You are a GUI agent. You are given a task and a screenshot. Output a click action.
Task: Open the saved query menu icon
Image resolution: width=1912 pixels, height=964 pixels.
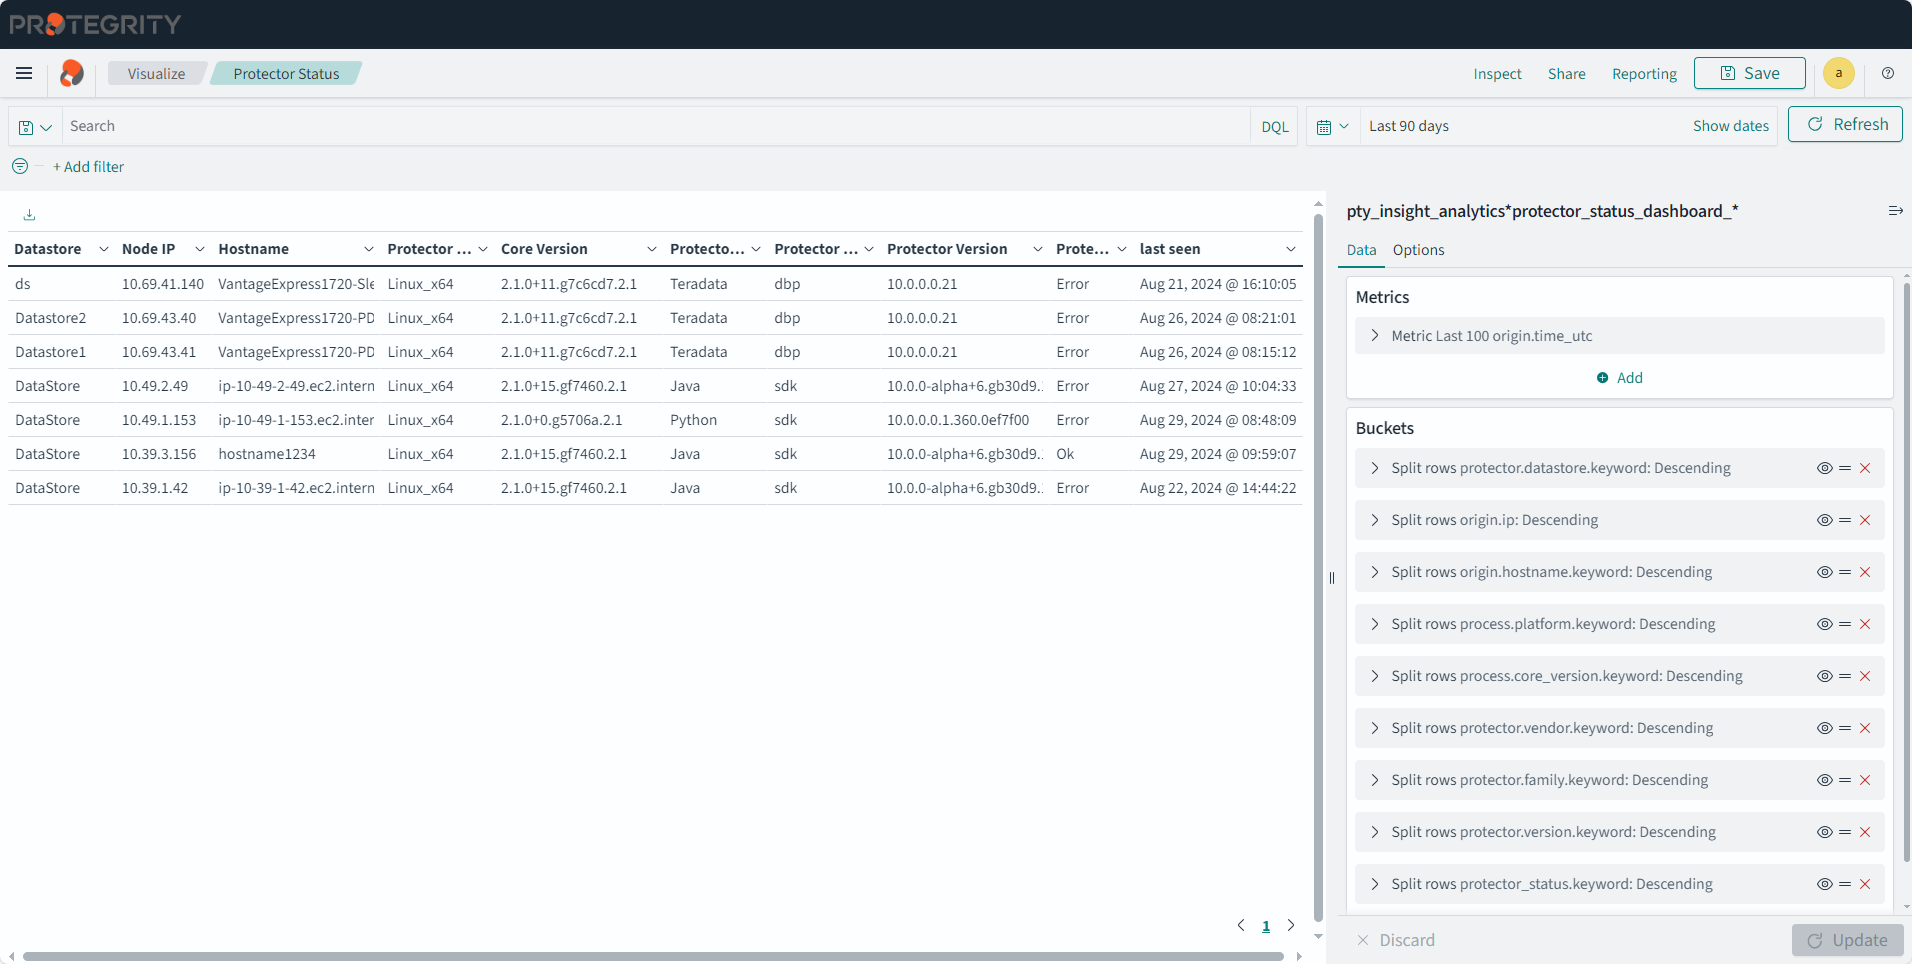point(35,127)
